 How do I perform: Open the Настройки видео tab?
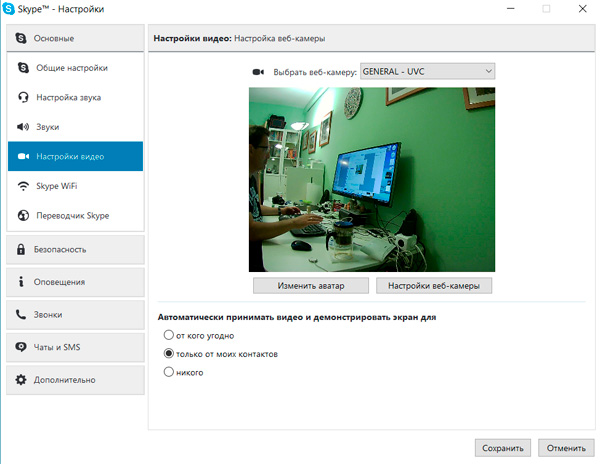75,156
